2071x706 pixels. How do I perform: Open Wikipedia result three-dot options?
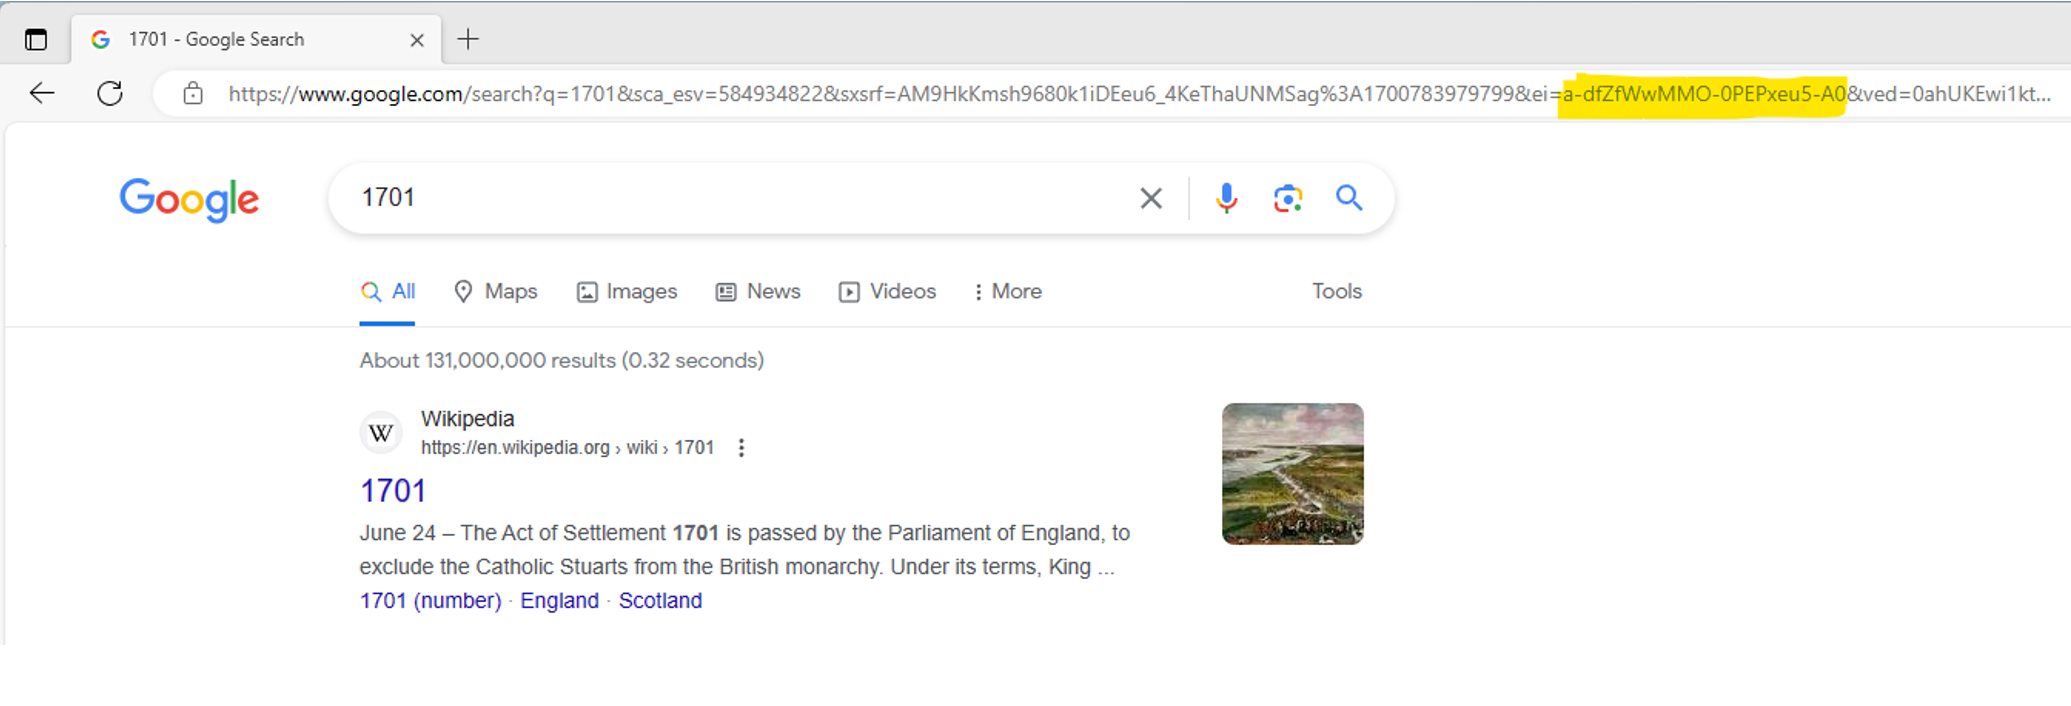pos(741,448)
